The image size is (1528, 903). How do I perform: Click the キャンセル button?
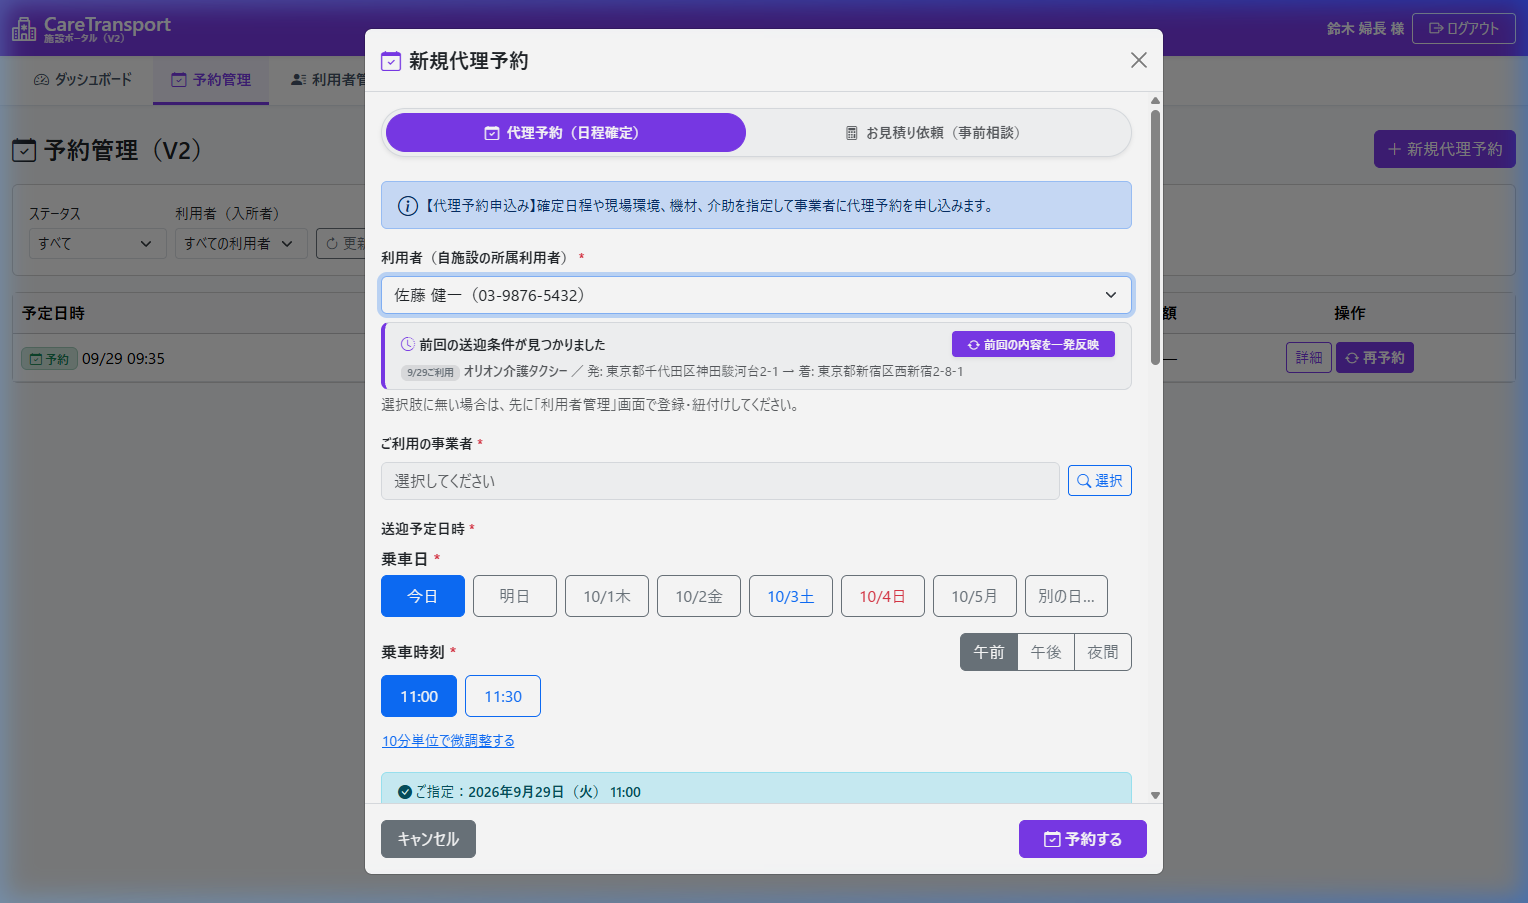coord(428,839)
